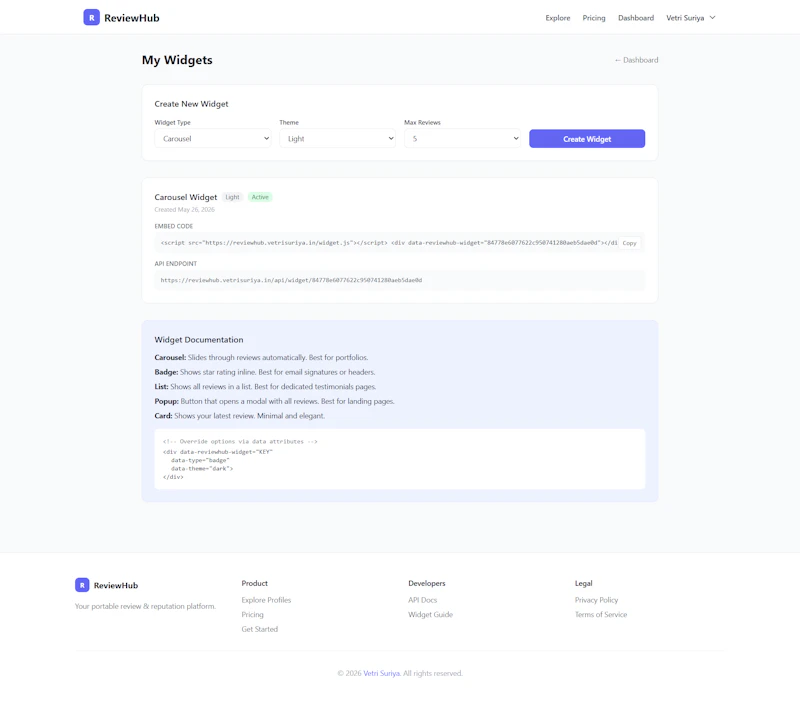This screenshot has height=703, width=800.
Task: Go to Explore in the top navigation
Action: (558, 18)
